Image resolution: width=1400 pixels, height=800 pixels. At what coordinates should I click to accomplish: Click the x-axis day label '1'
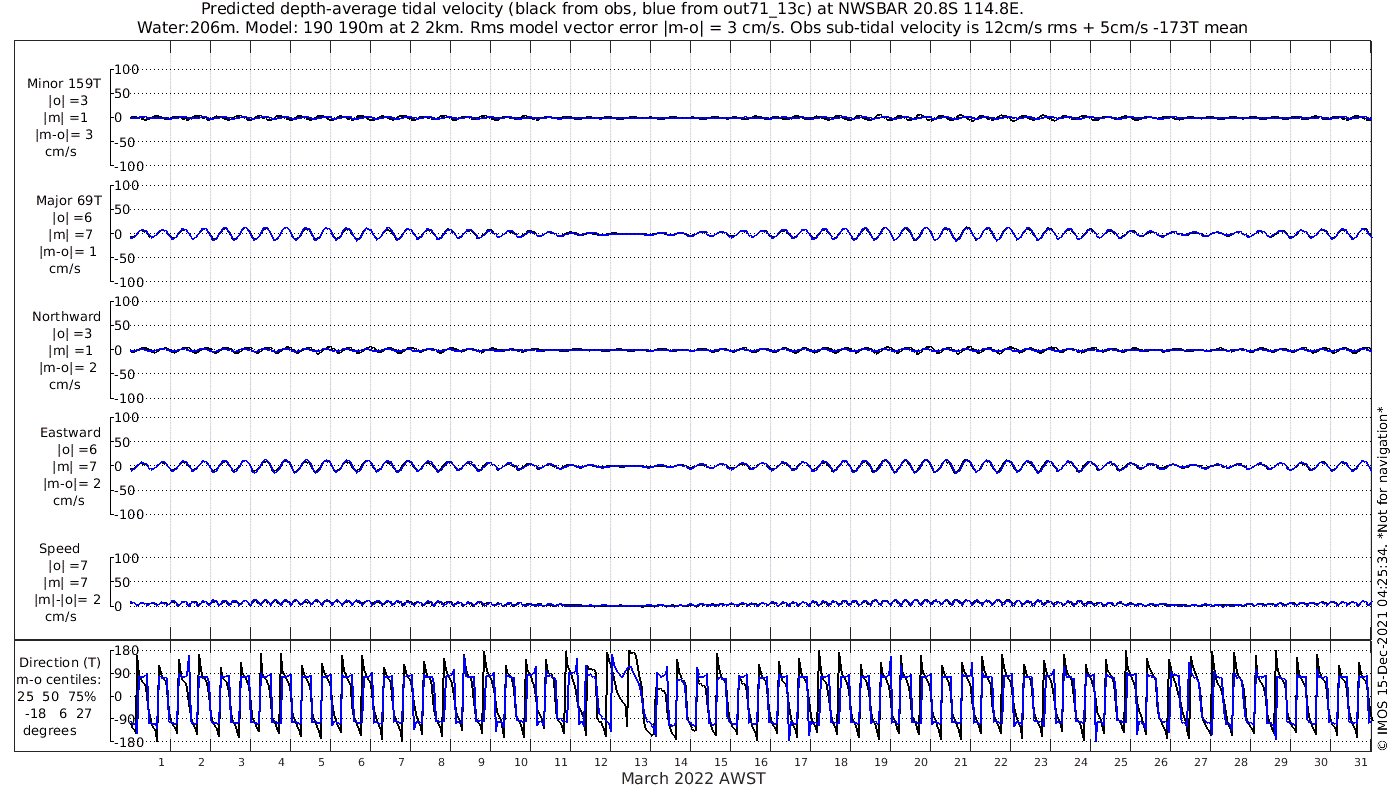point(161,762)
